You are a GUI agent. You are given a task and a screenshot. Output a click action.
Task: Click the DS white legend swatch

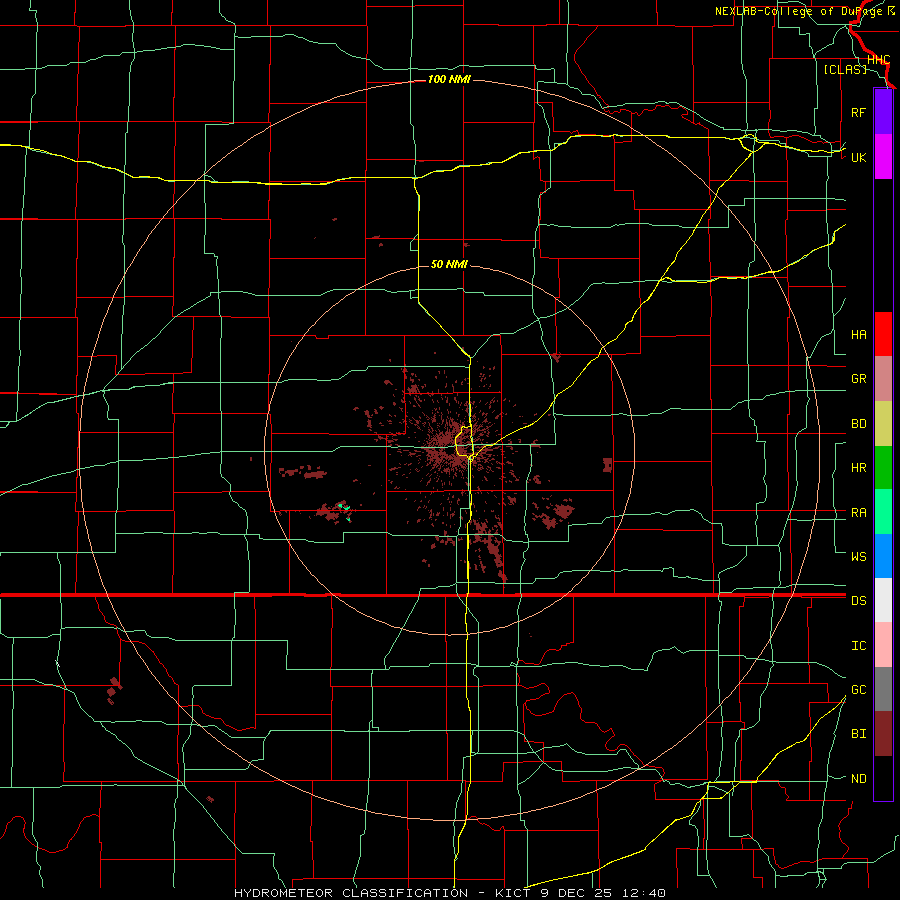(883, 600)
